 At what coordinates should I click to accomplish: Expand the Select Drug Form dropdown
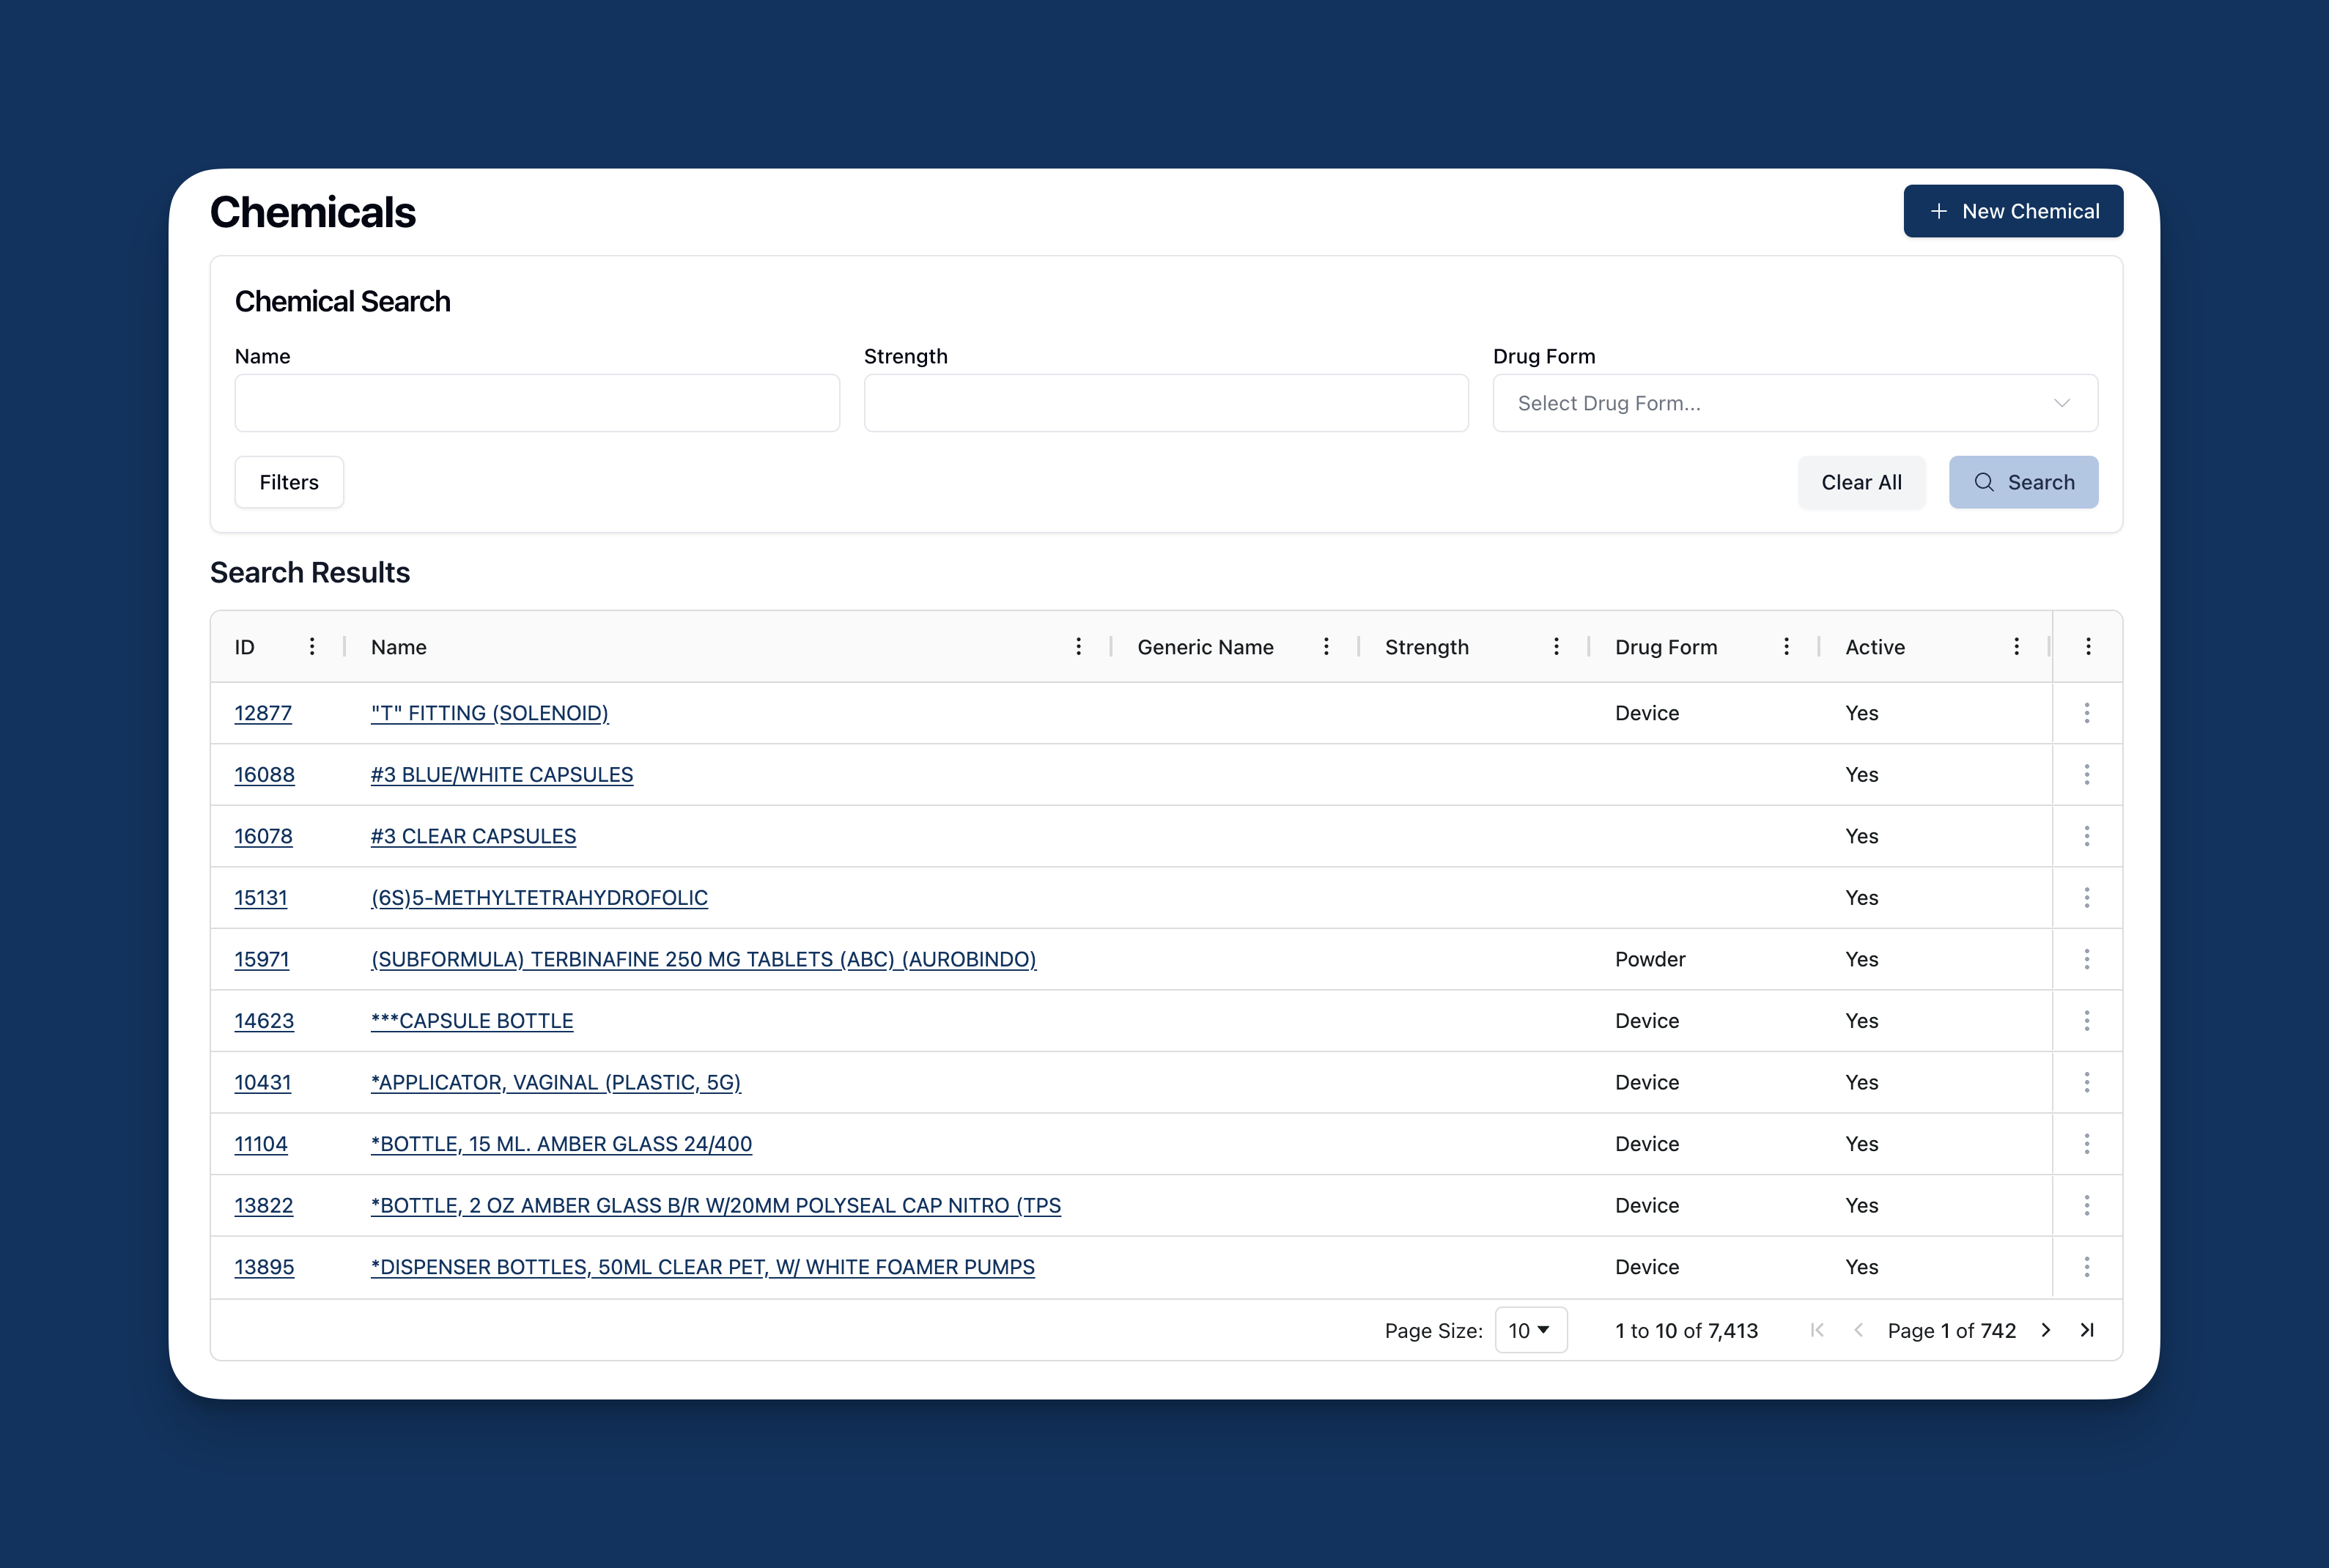pyautogui.click(x=1795, y=403)
